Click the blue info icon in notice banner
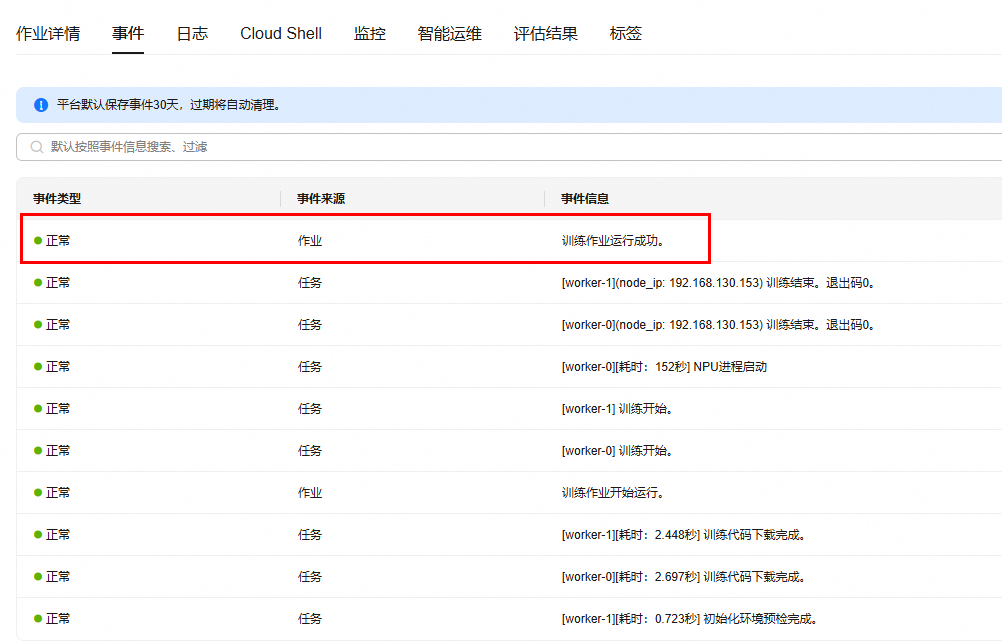1002x642 pixels. click(41, 105)
